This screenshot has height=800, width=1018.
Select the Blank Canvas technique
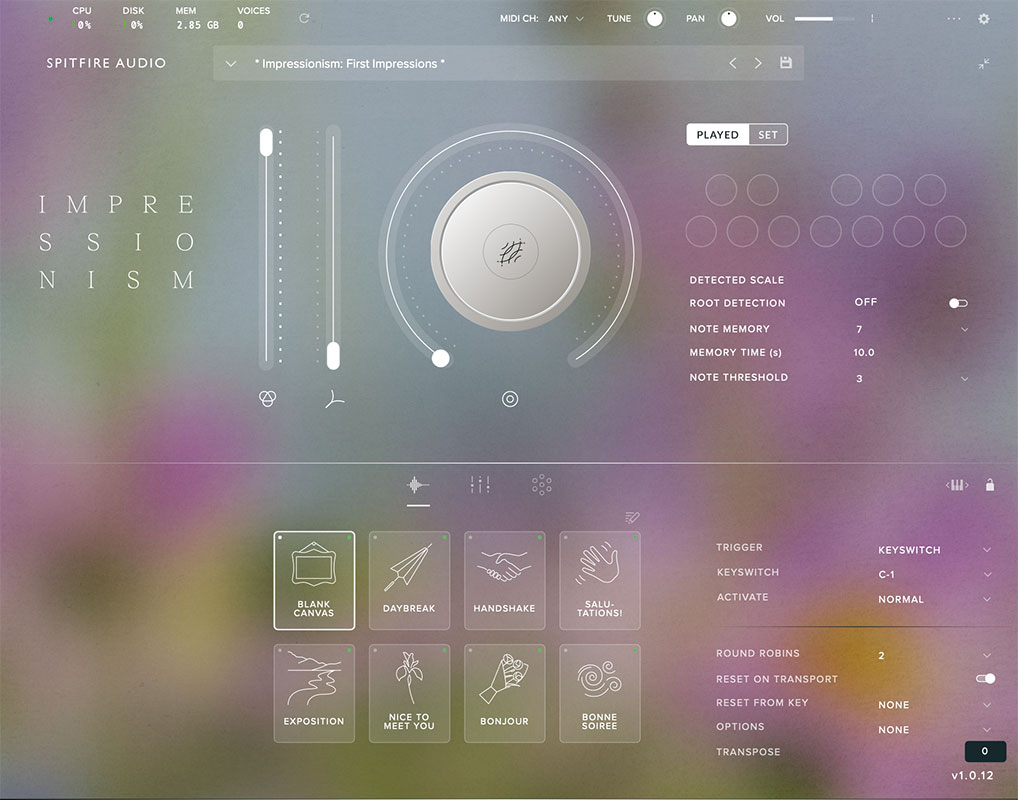(314, 581)
